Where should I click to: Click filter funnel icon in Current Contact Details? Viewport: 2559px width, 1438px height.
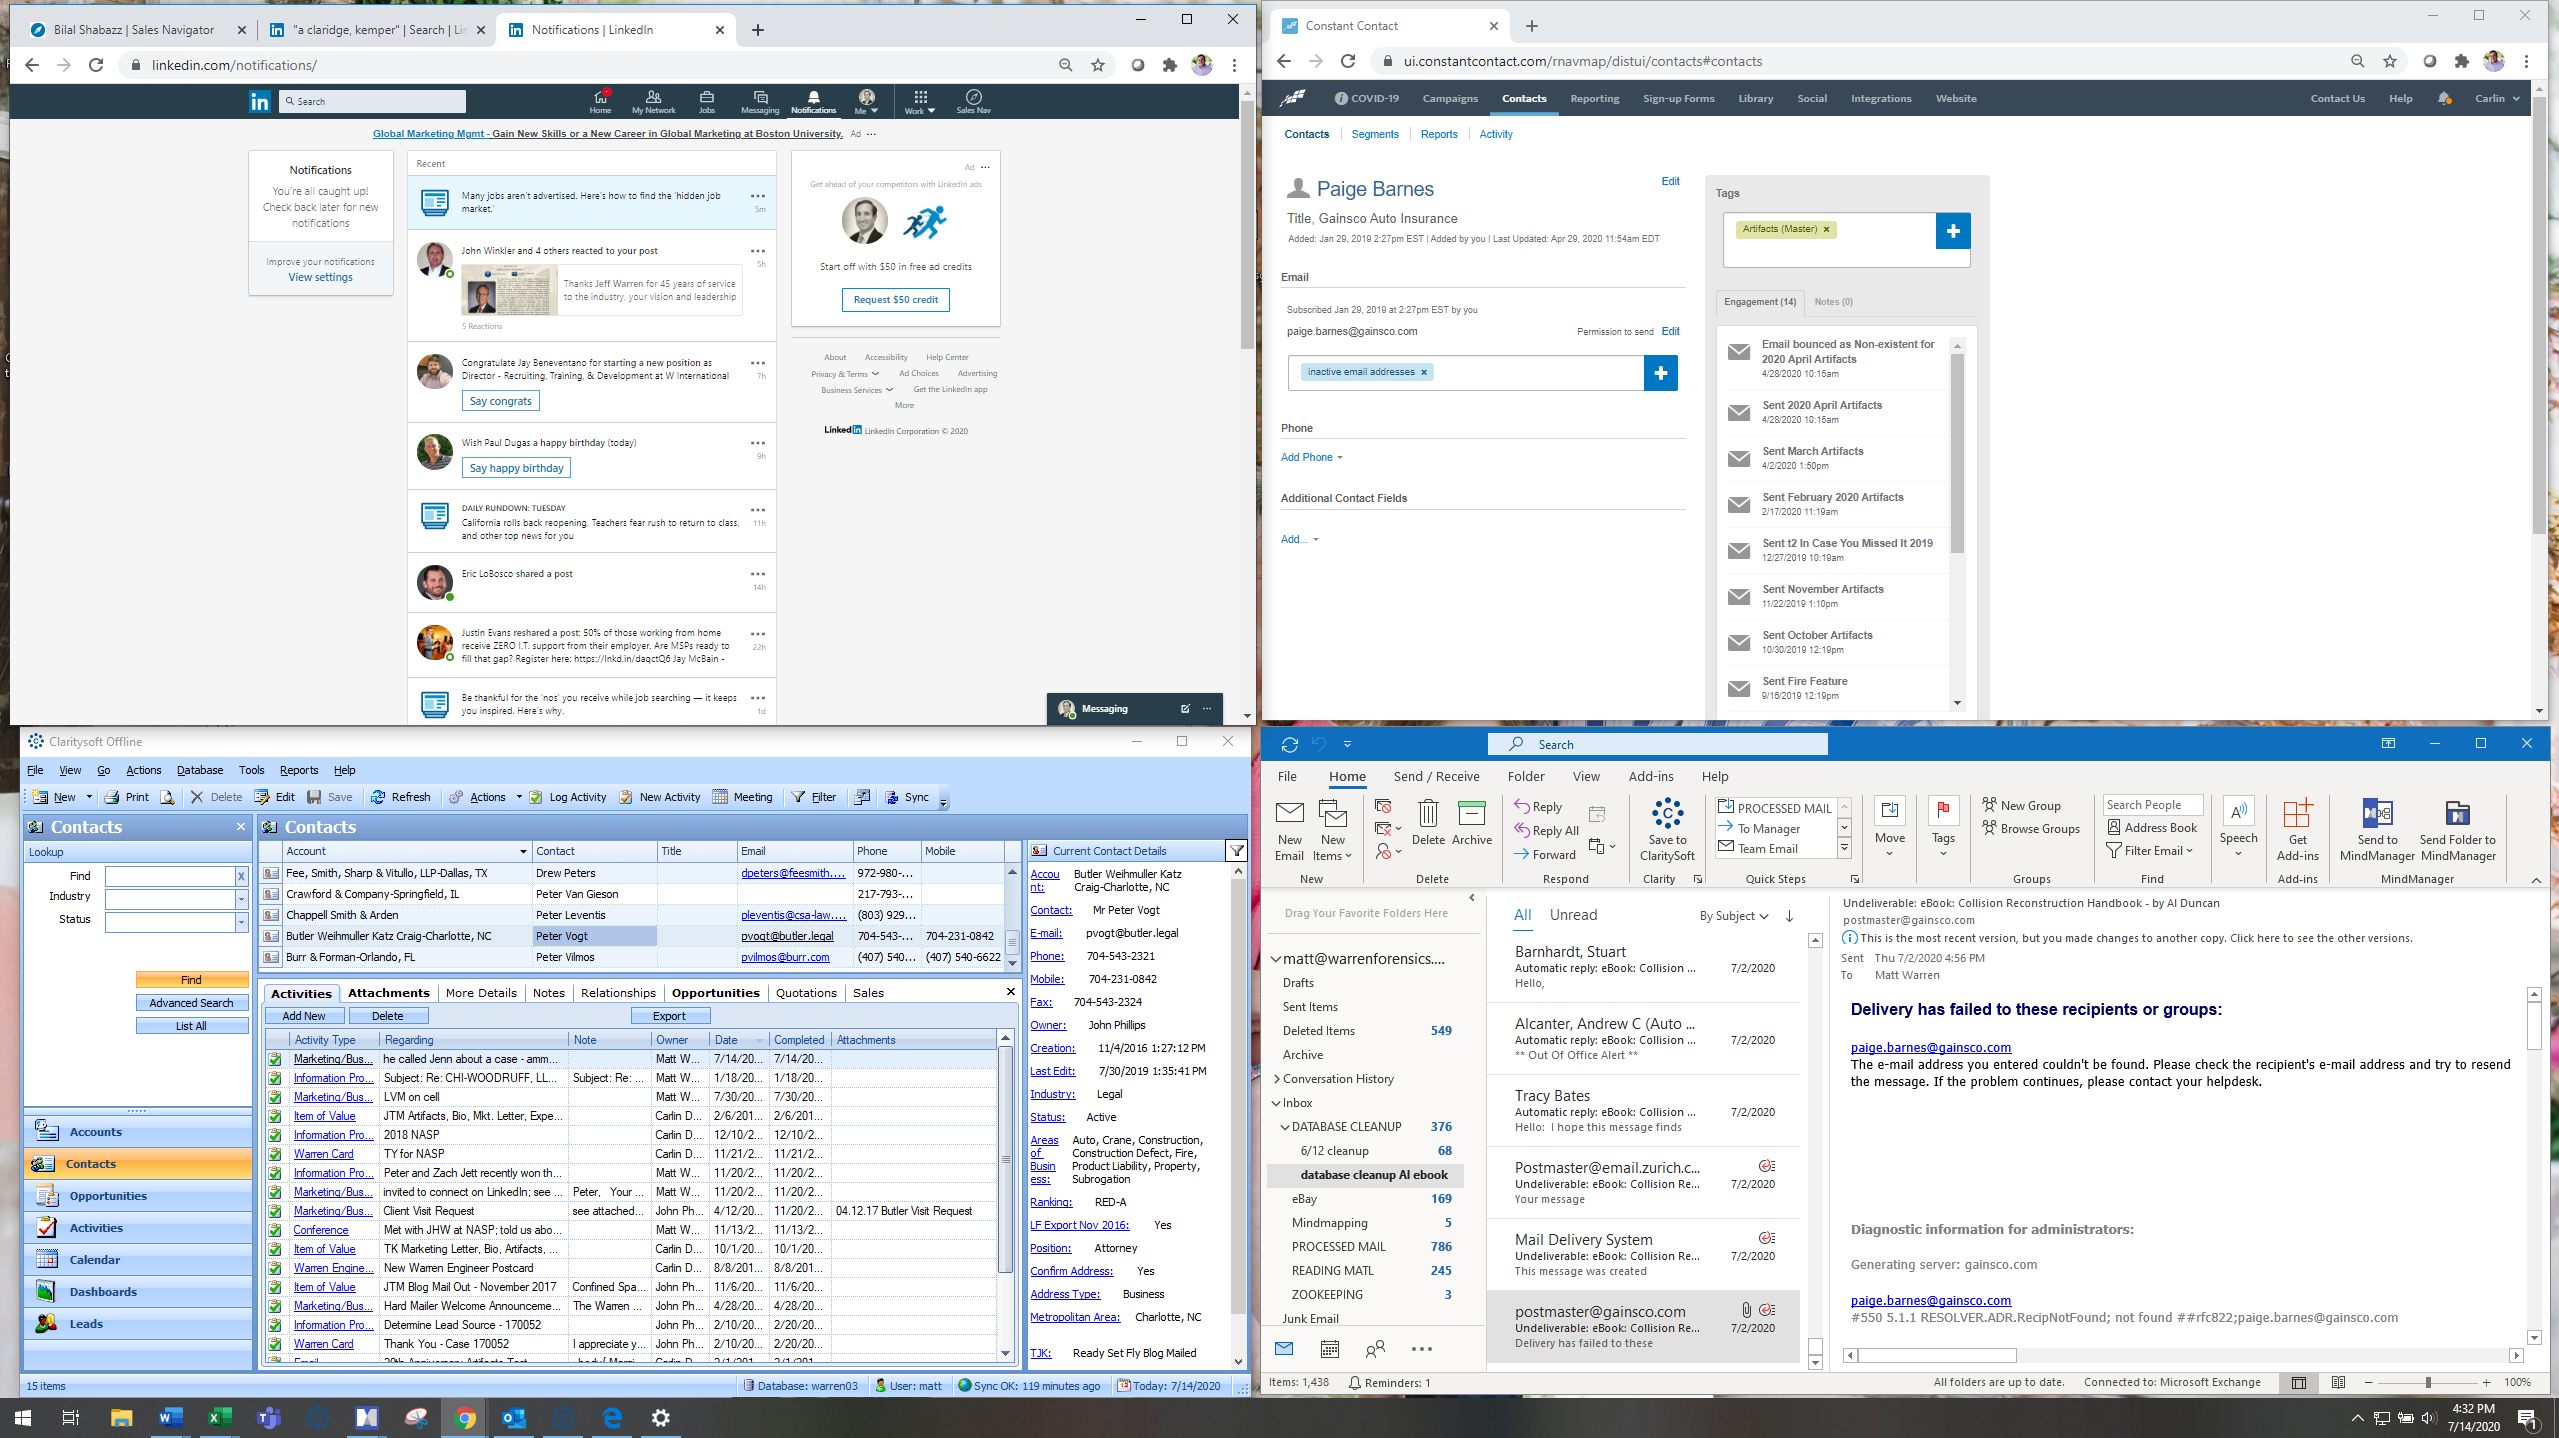[x=1237, y=851]
